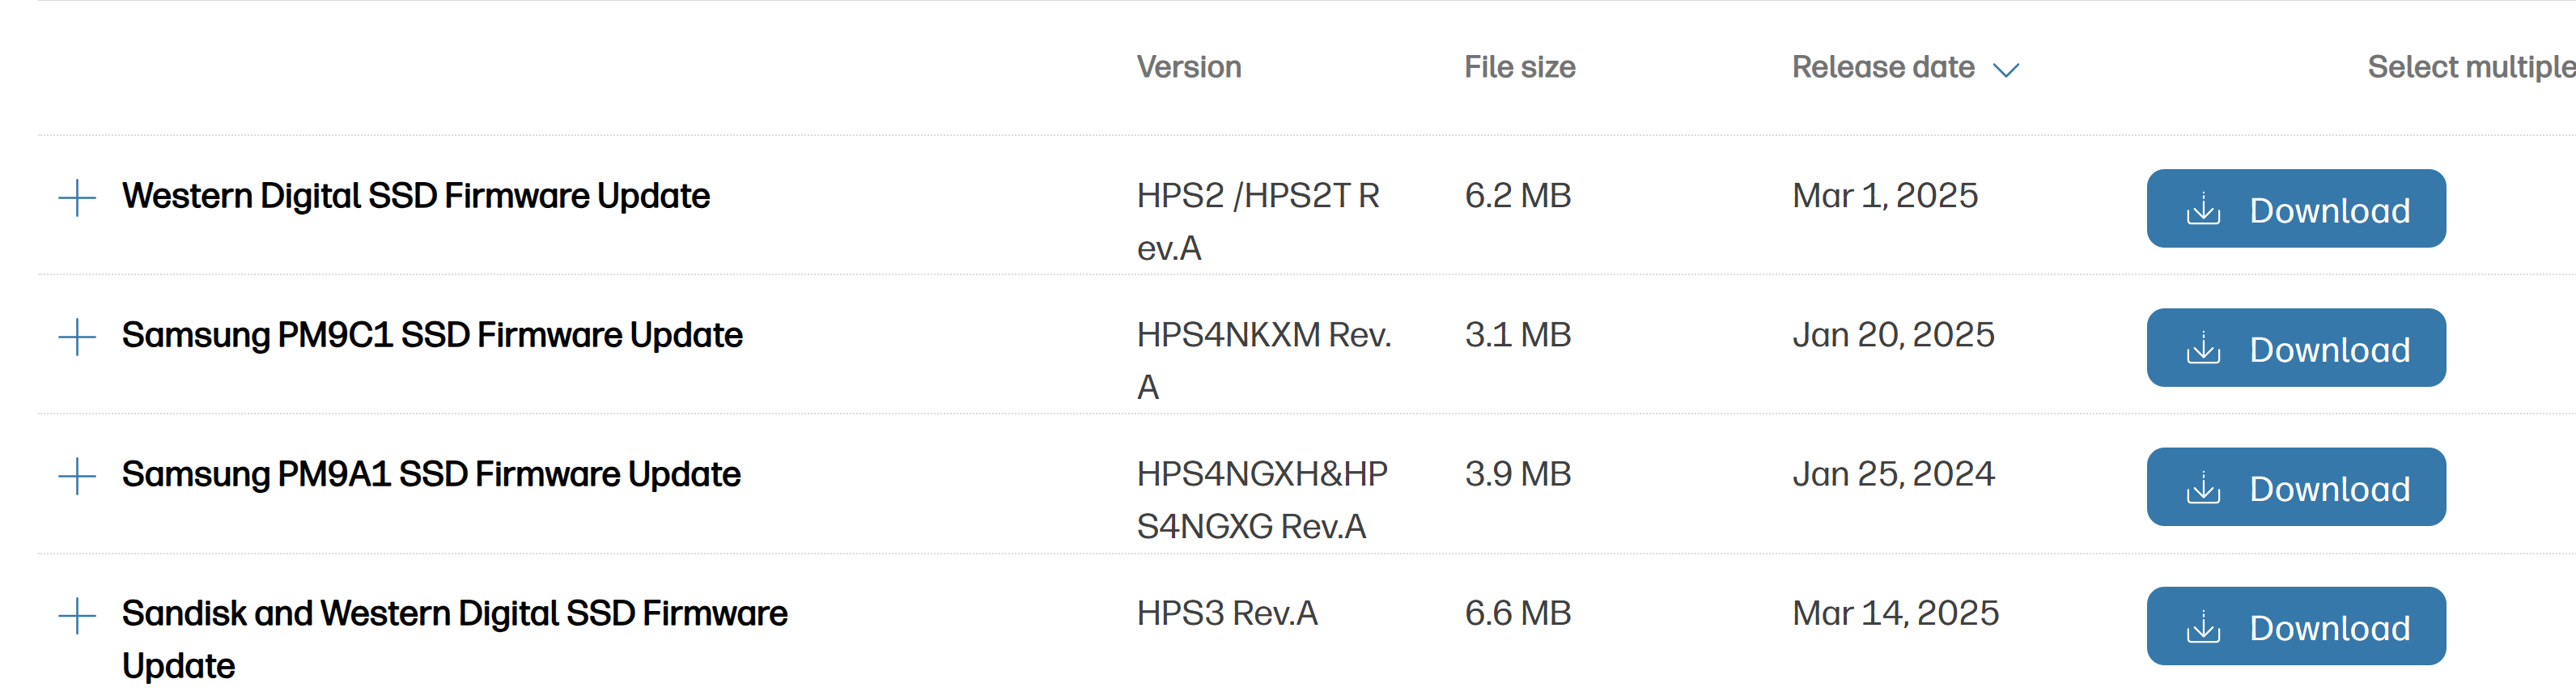Click the Version column header
2576x696 pixels.
point(1188,67)
